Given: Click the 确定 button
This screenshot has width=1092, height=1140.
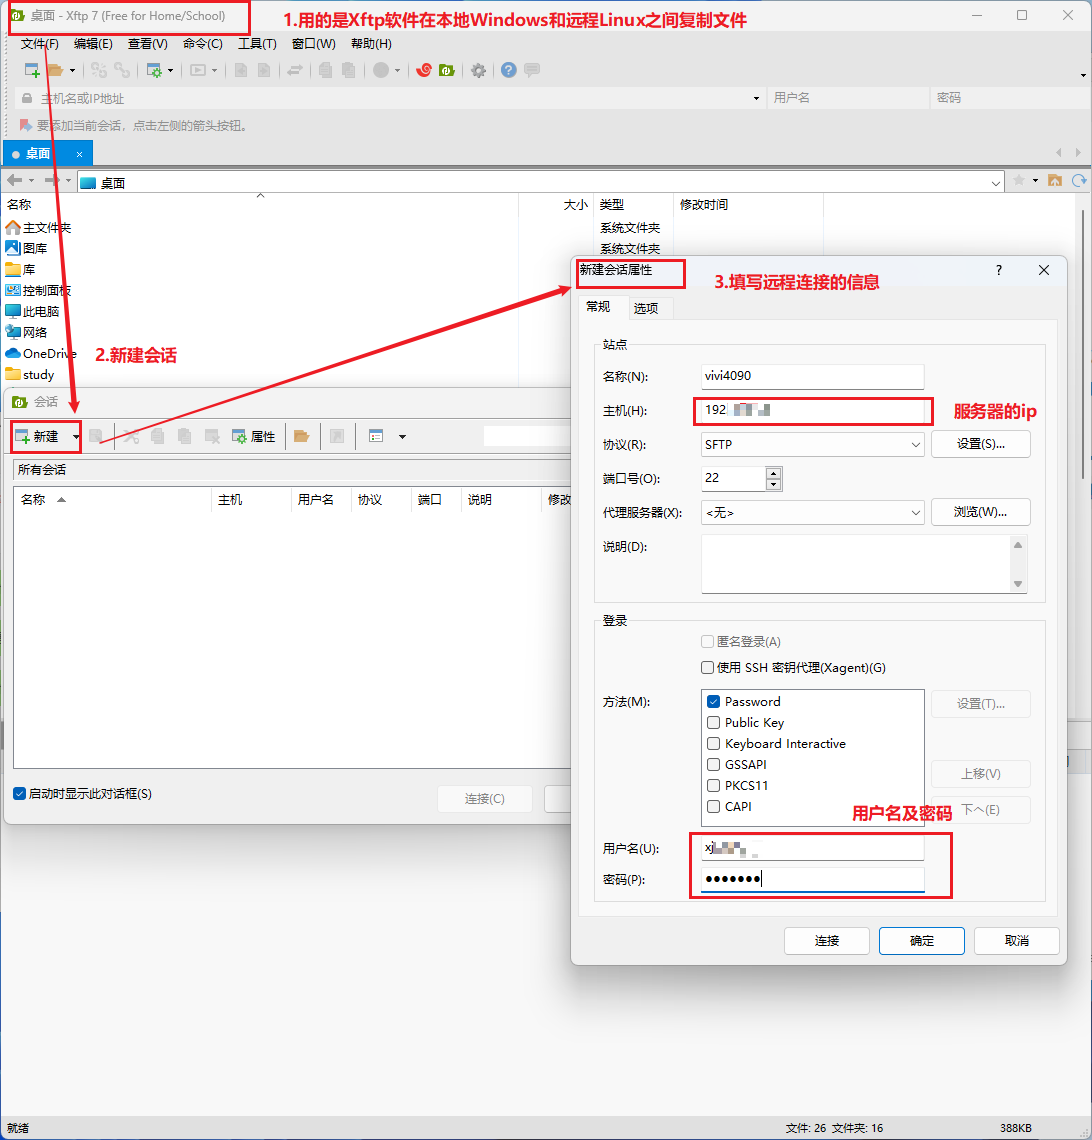Looking at the screenshot, I should click(922, 941).
